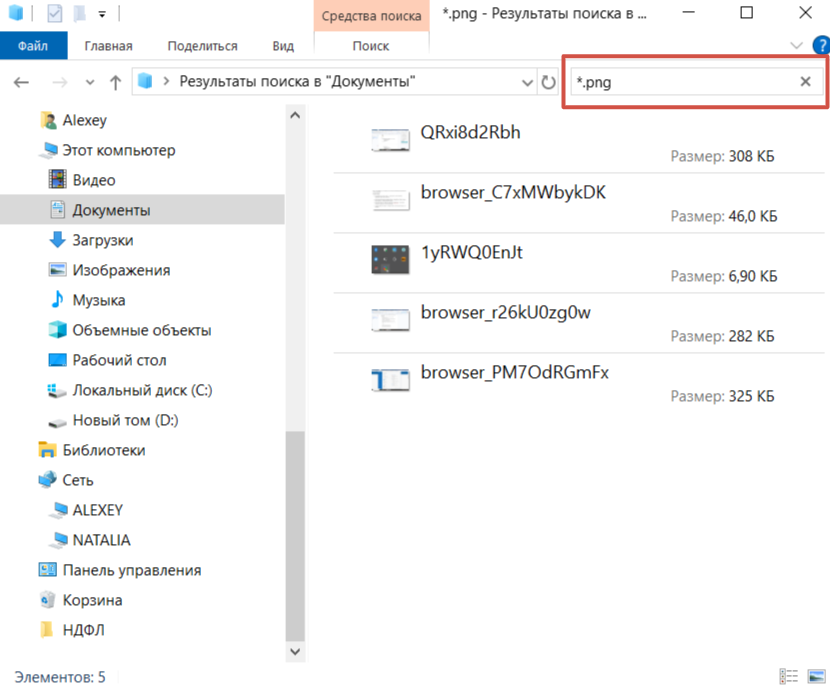Expand the address bar history dropdown
The height and width of the screenshot is (692, 830).
(527, 83)
